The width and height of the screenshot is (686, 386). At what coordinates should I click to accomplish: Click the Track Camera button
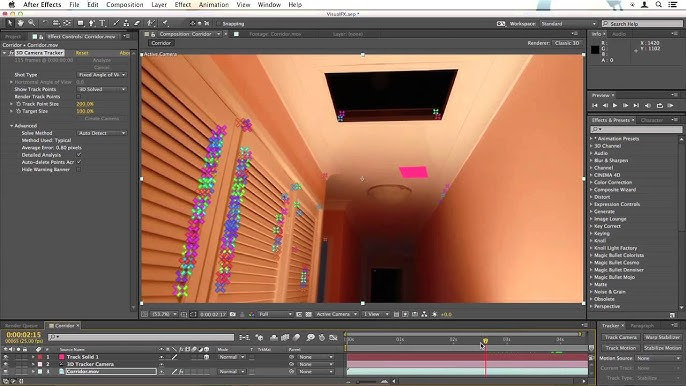tap(620, 337)
